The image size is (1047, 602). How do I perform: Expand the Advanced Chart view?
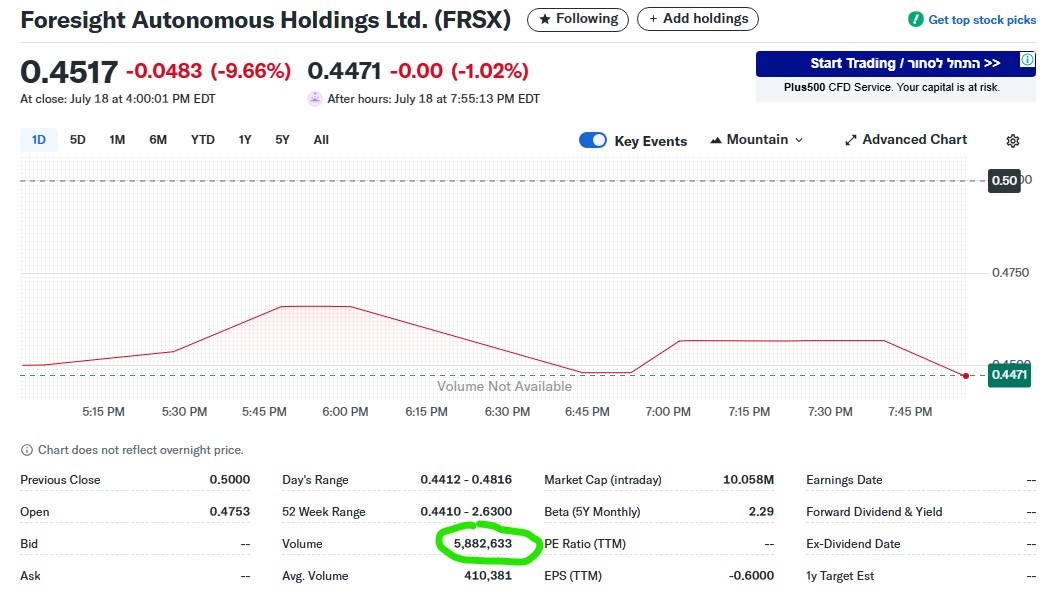906,140
